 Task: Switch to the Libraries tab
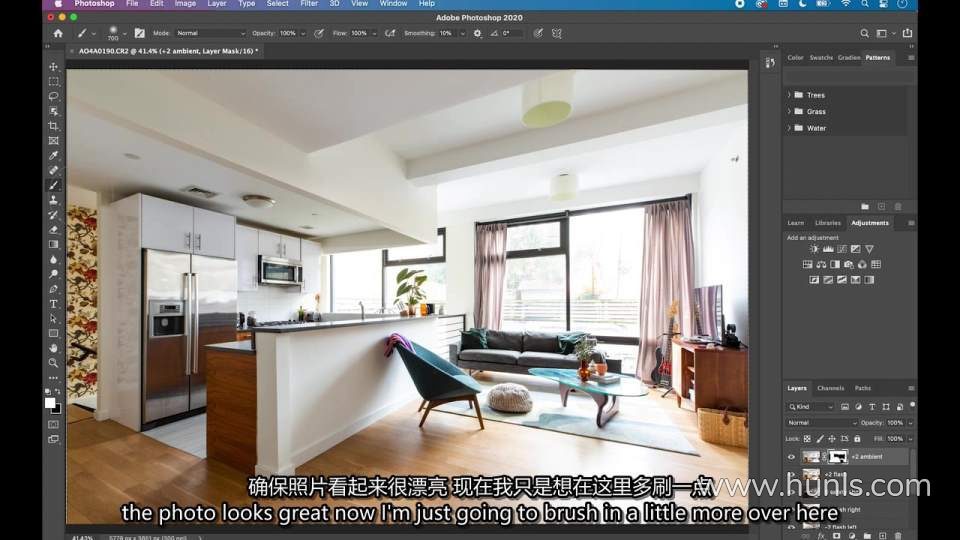828,223
